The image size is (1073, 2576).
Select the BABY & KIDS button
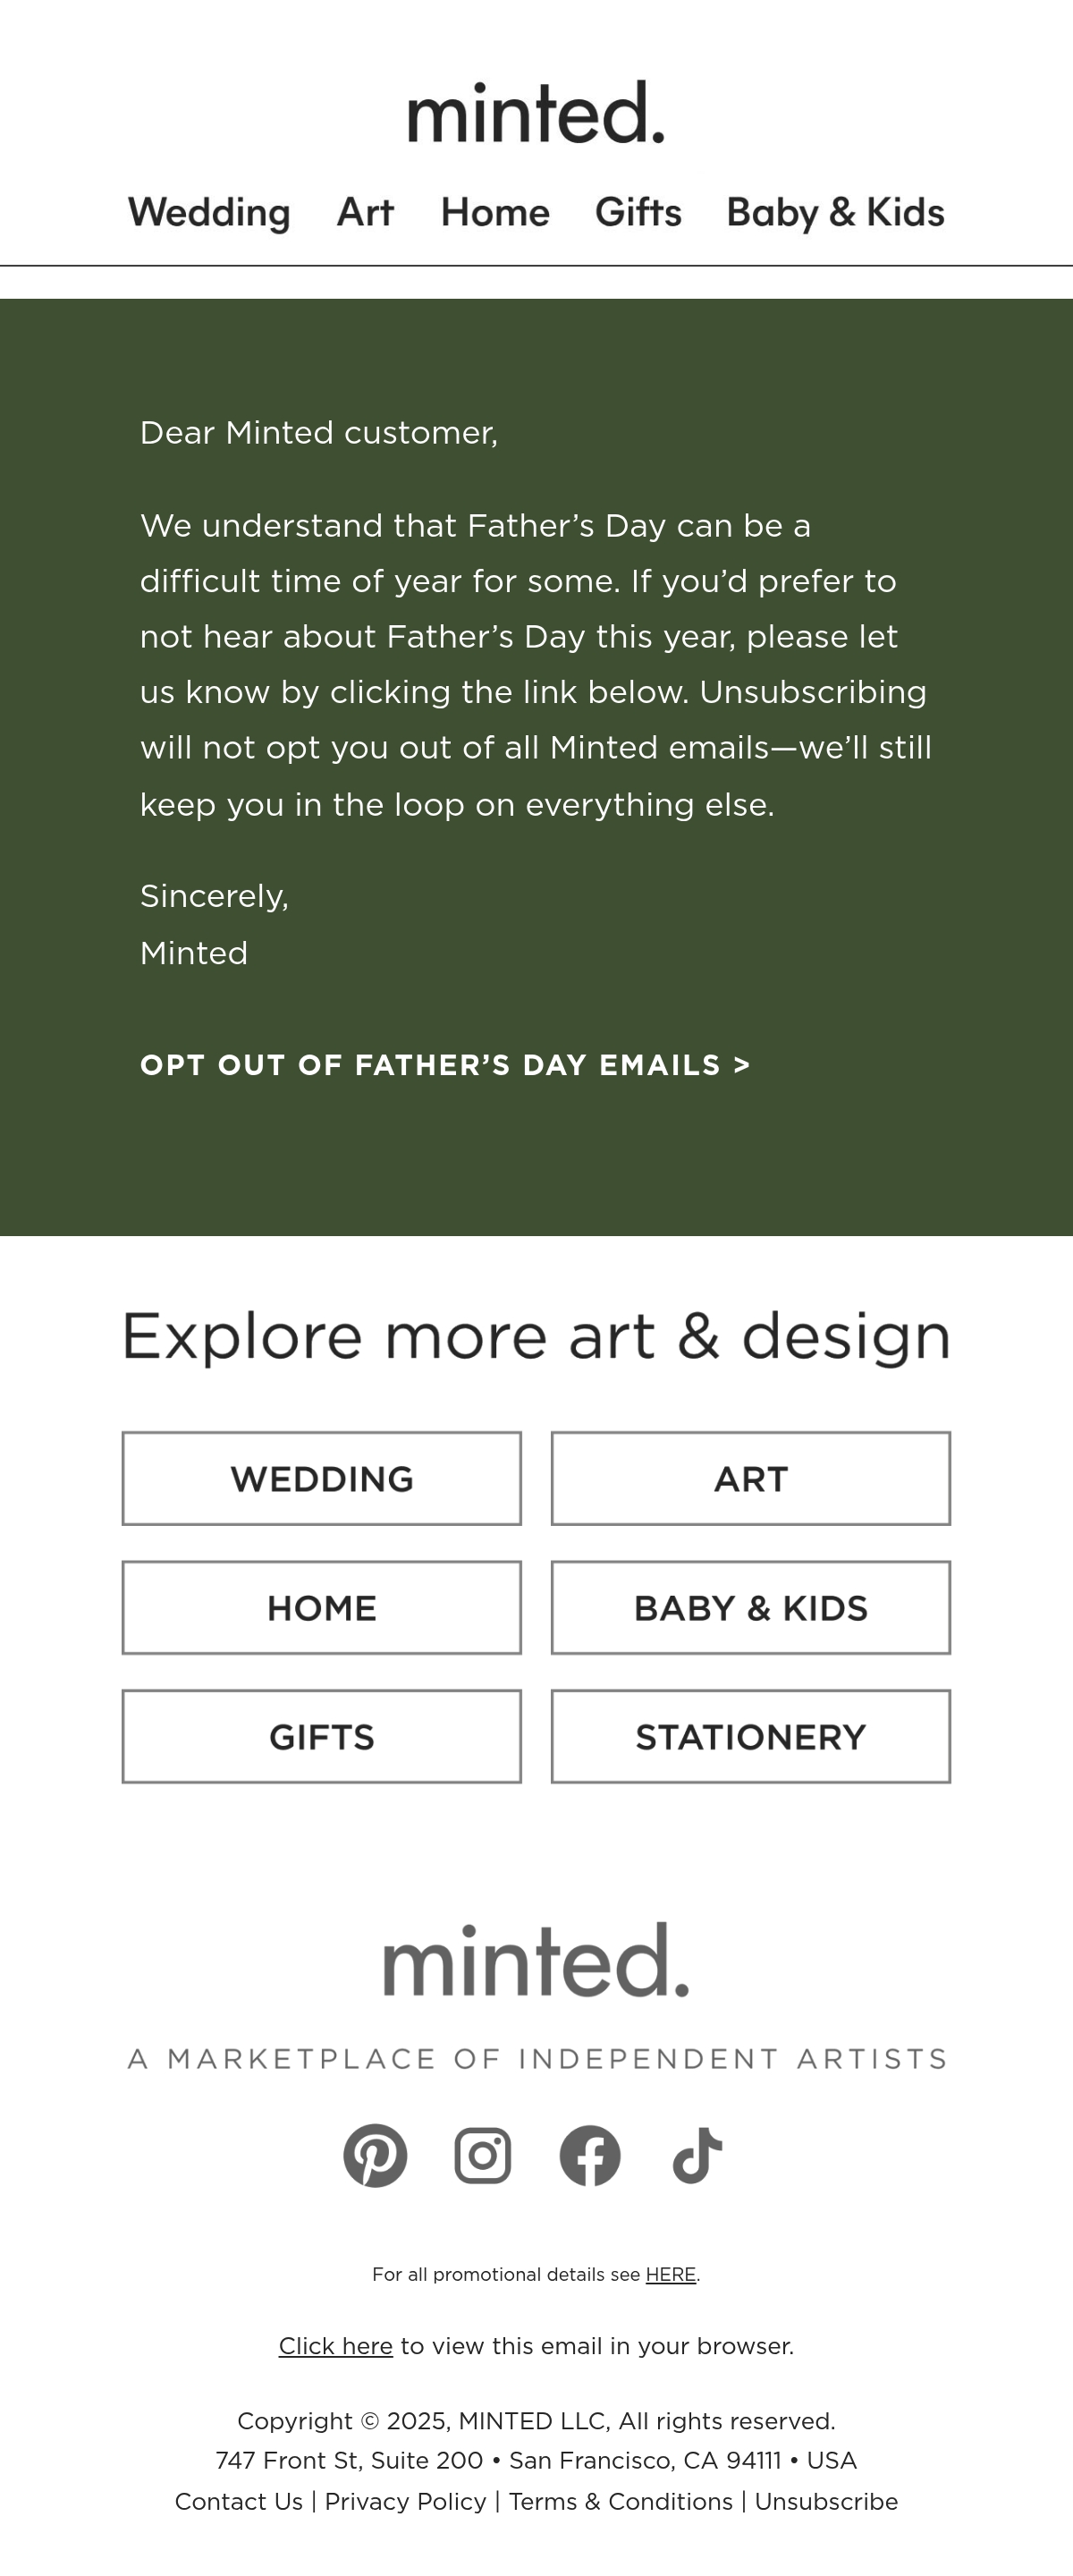point(751,1607)
